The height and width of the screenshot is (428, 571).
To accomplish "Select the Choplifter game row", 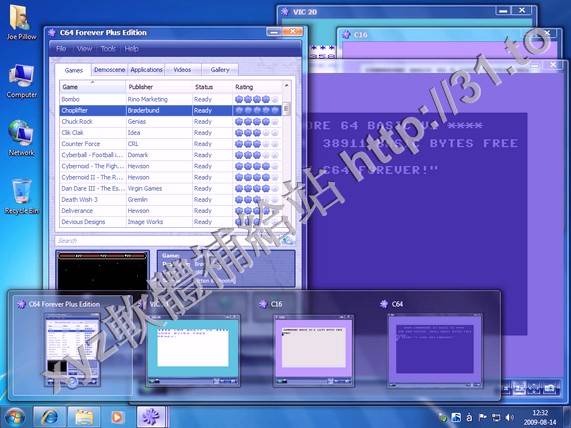I will pos(171,110).
